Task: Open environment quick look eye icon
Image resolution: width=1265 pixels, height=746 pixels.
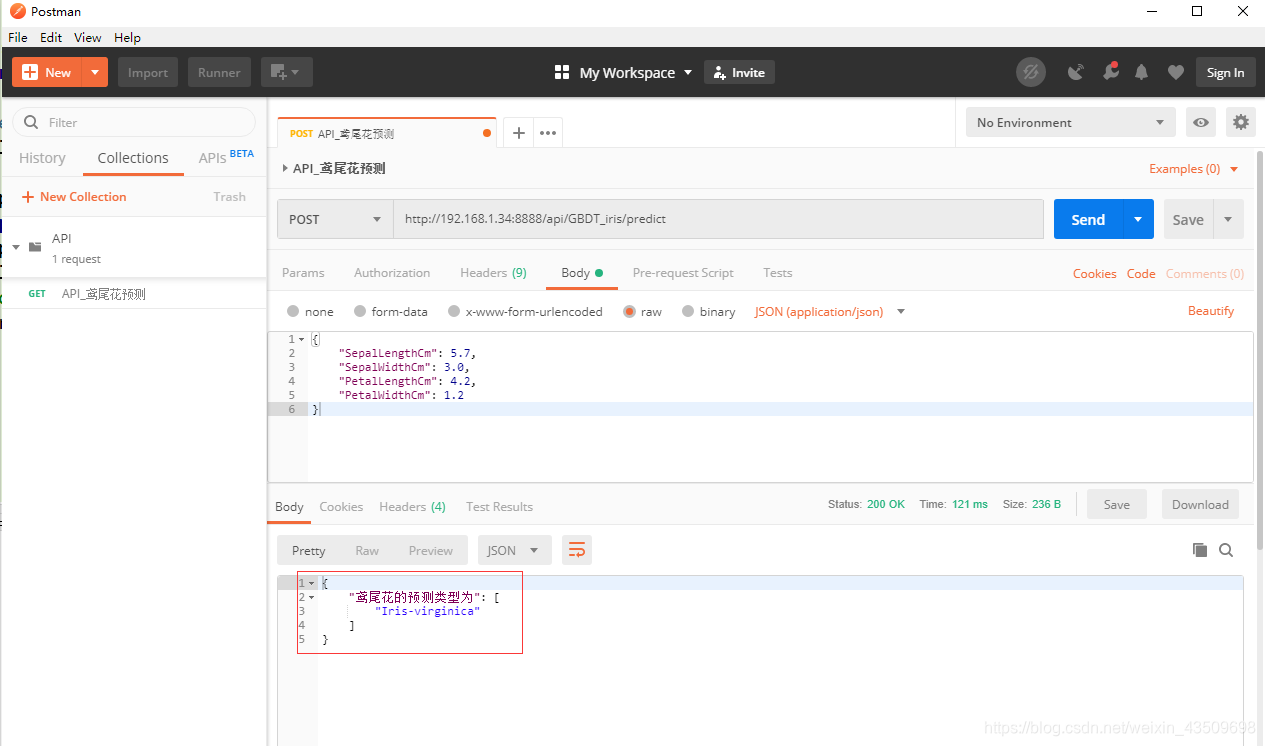Action: point(1201,123)
